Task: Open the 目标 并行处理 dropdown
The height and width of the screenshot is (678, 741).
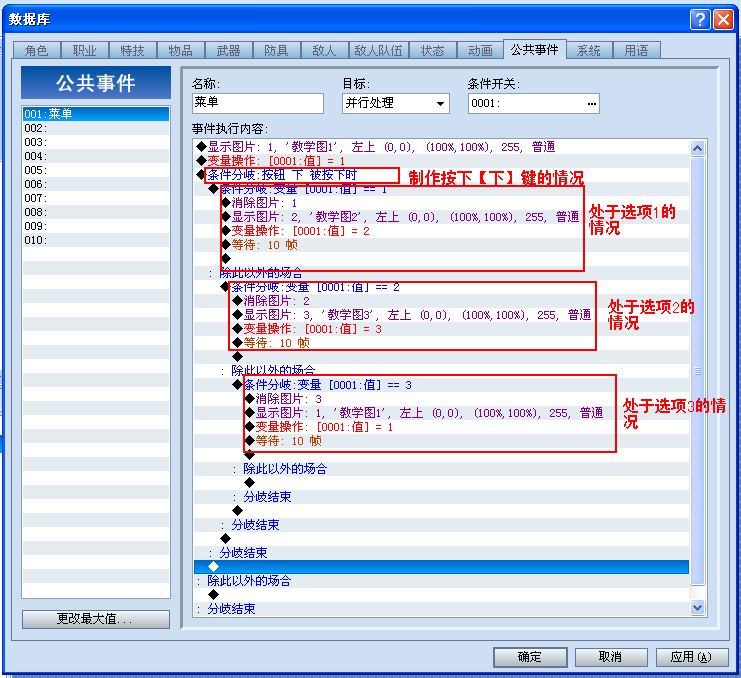Action: [x=396, y=103]
